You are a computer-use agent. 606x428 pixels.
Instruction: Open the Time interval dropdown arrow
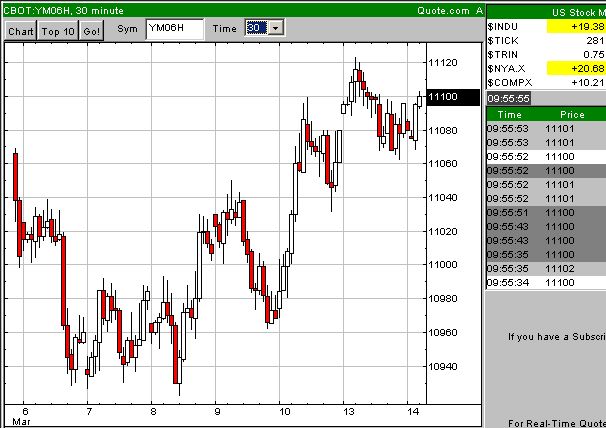point(276,28)
